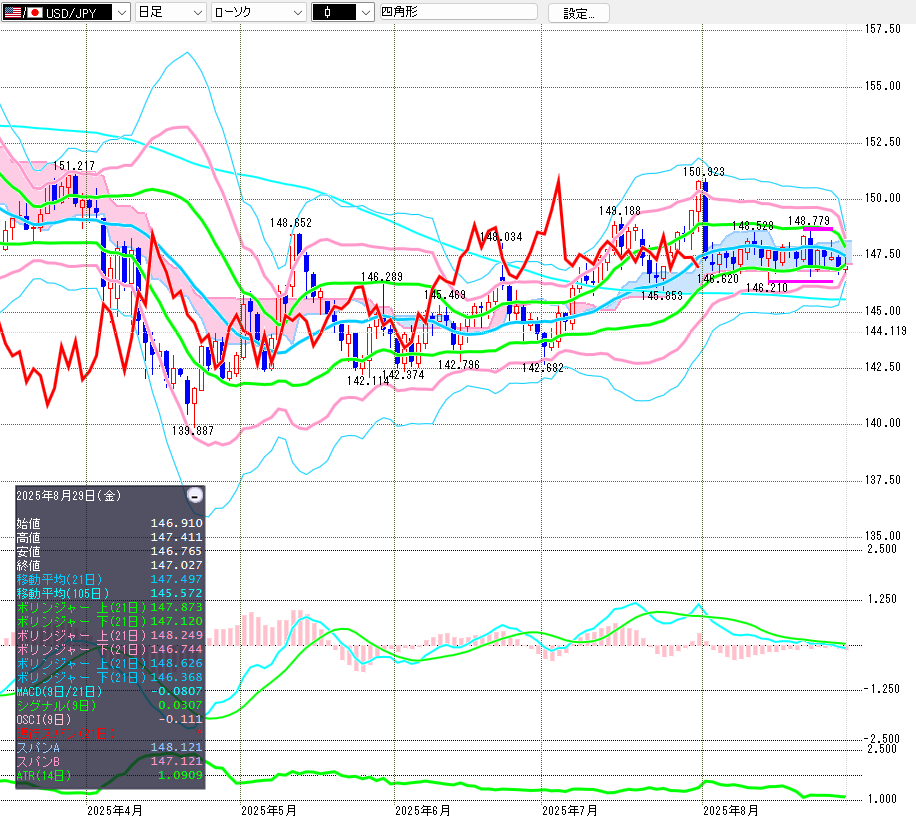Select the スパンB 147.121 row
This screenshot has width=916, height=820.
click(x=110, y=762)
